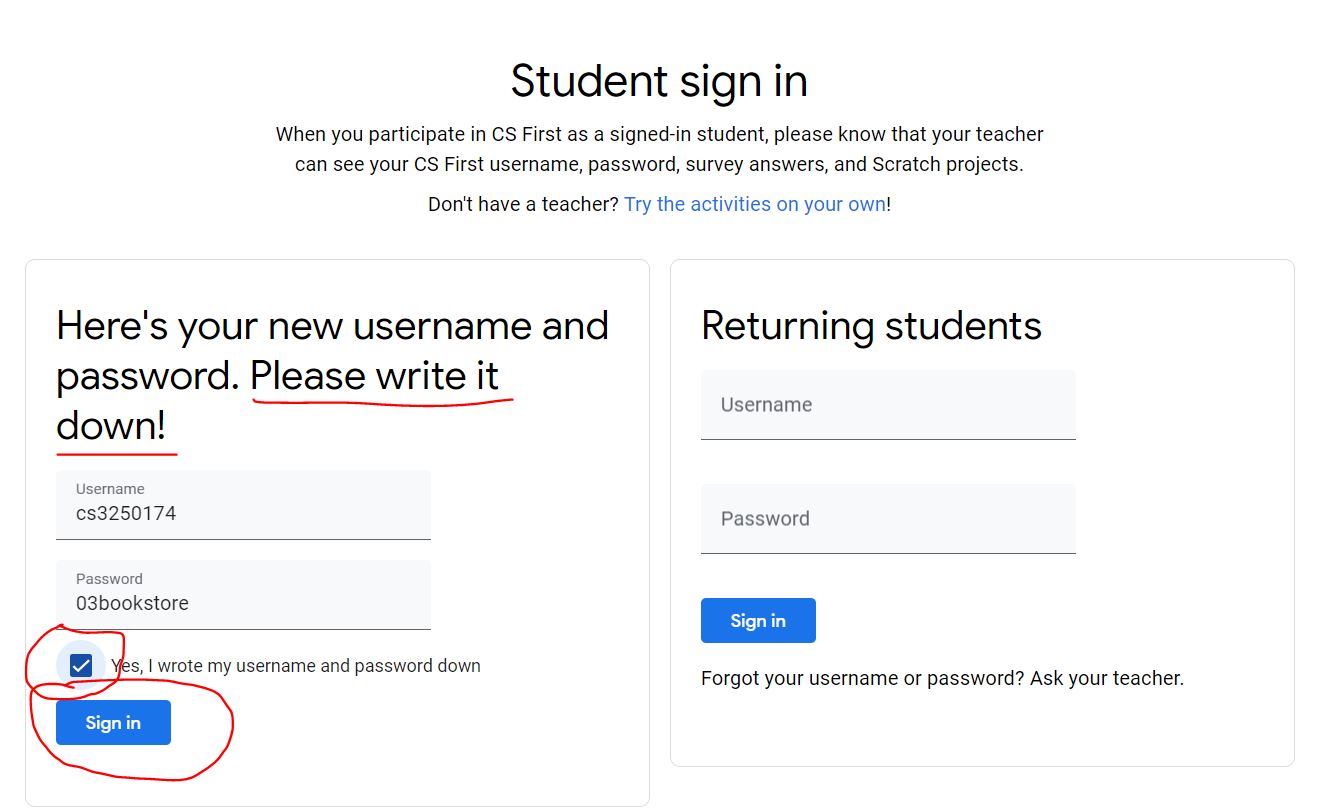Click the generated password 03bookstore
The width and height of the screenshot is (1320, 808).
tap(132, 604)
